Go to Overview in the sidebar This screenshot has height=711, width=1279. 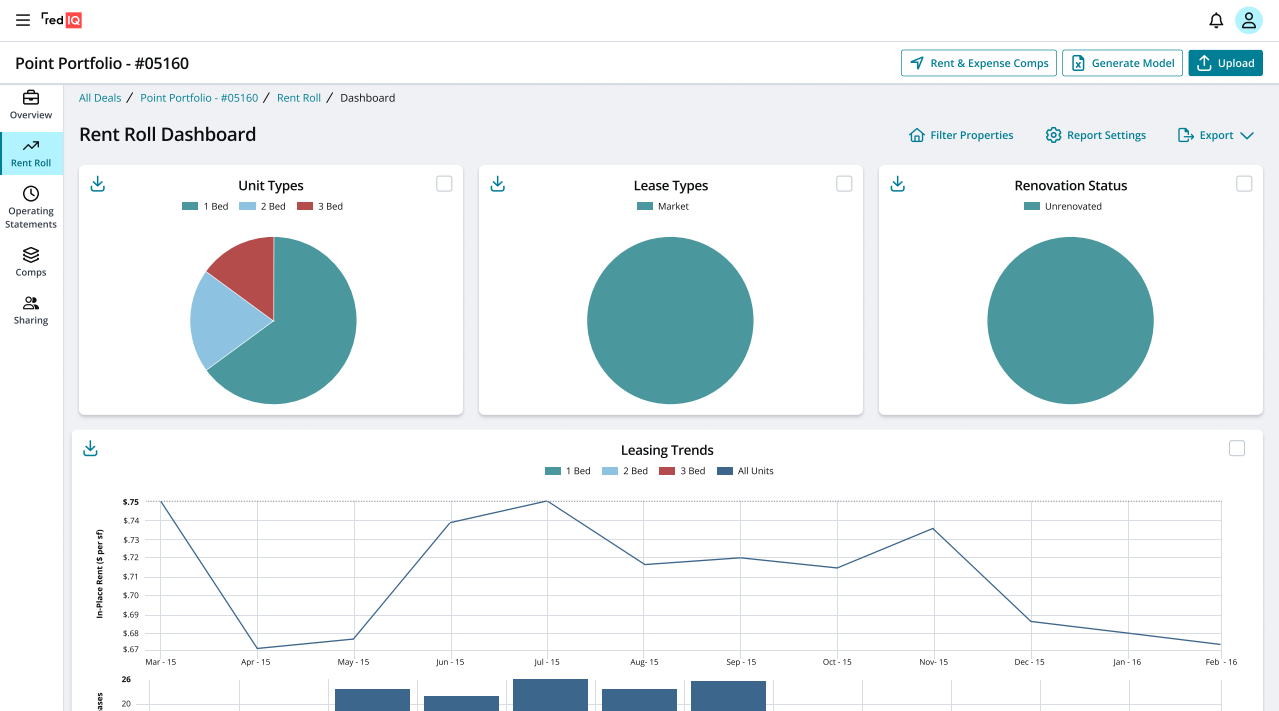click(31, 105)
